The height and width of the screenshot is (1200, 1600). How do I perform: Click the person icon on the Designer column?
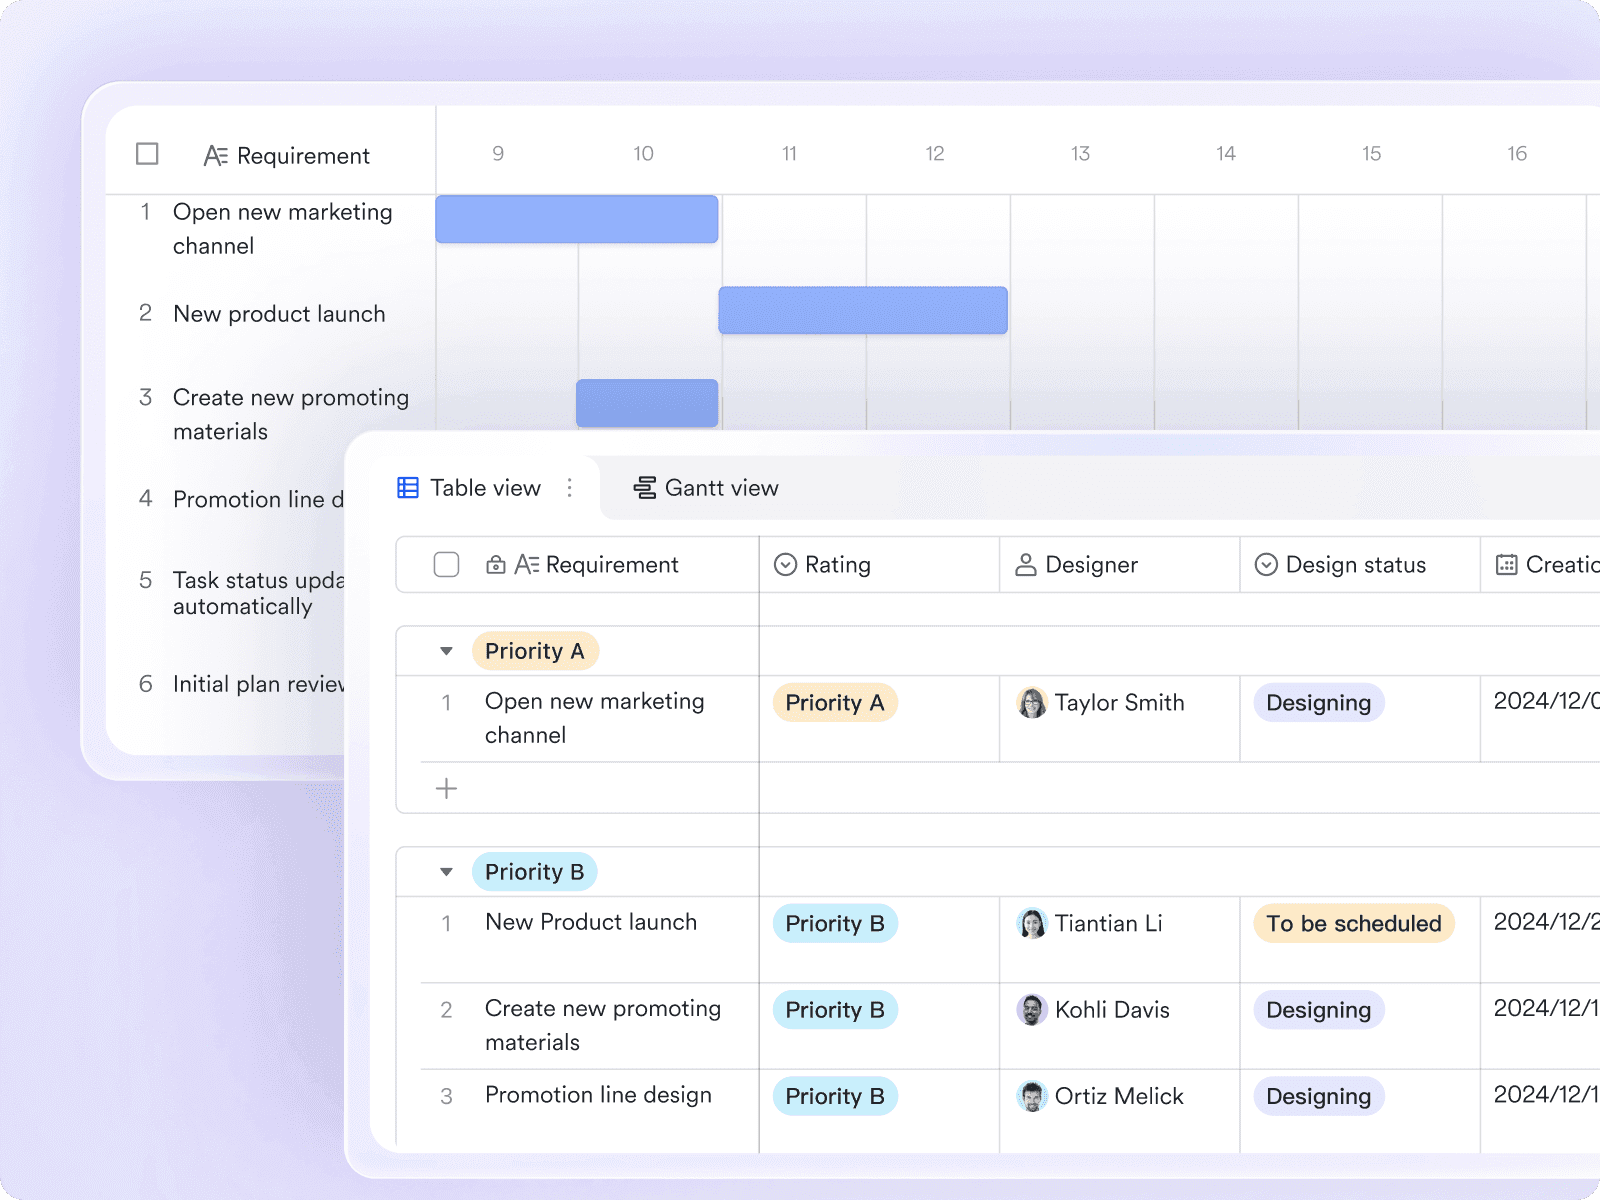[x=1025, y=565]
